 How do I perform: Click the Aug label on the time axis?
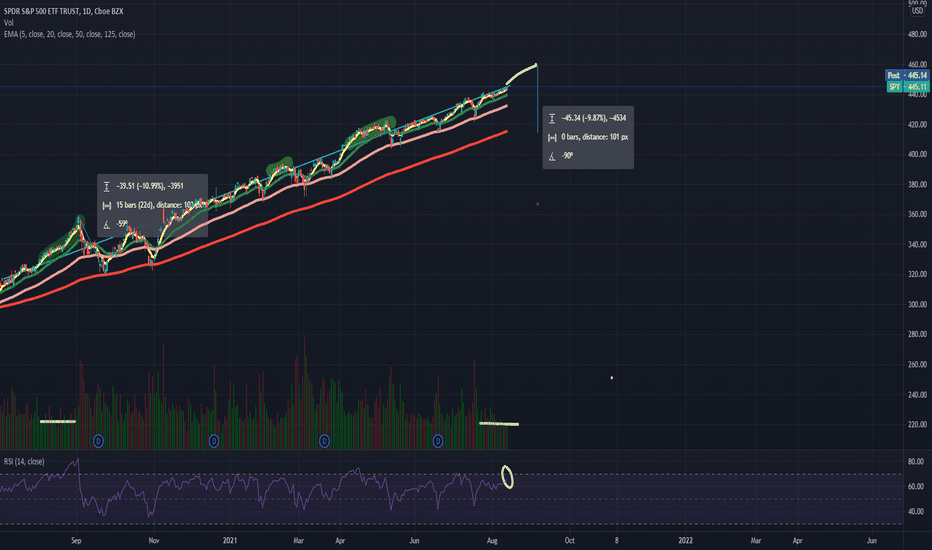pos(492,540)
